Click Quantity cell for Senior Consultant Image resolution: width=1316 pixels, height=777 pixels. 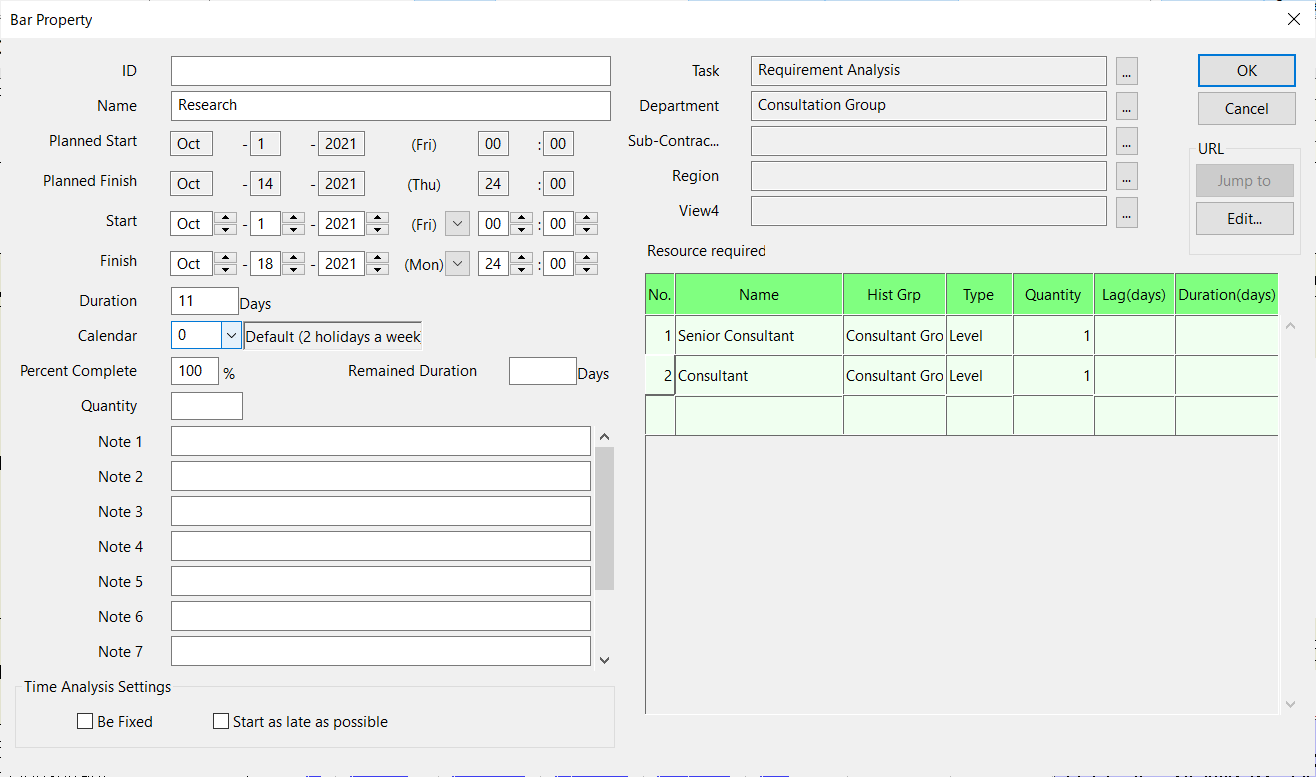1053,336
